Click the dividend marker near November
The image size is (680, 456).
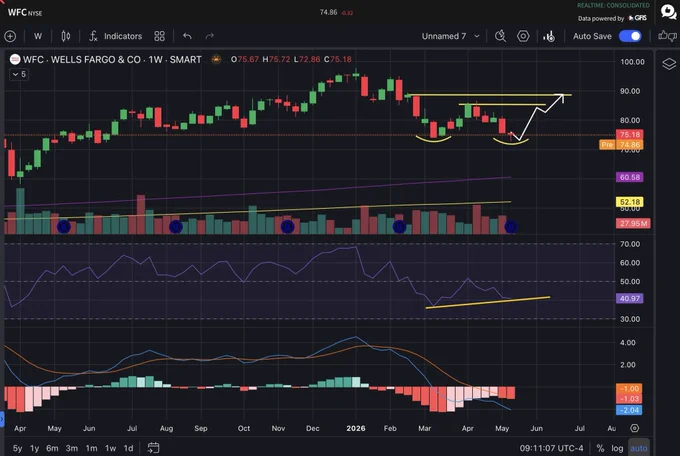pyautogui.click(x=288, y=226)
